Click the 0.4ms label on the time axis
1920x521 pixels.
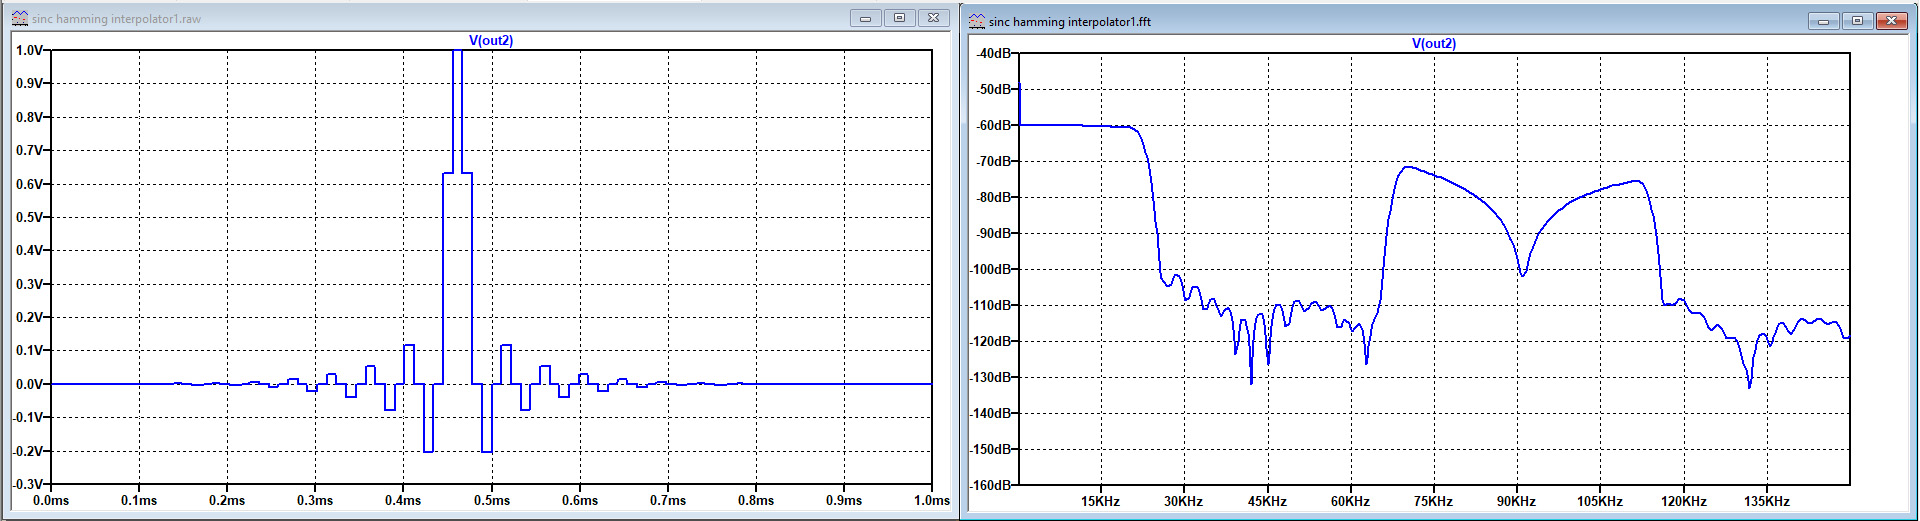click(403, 501)
